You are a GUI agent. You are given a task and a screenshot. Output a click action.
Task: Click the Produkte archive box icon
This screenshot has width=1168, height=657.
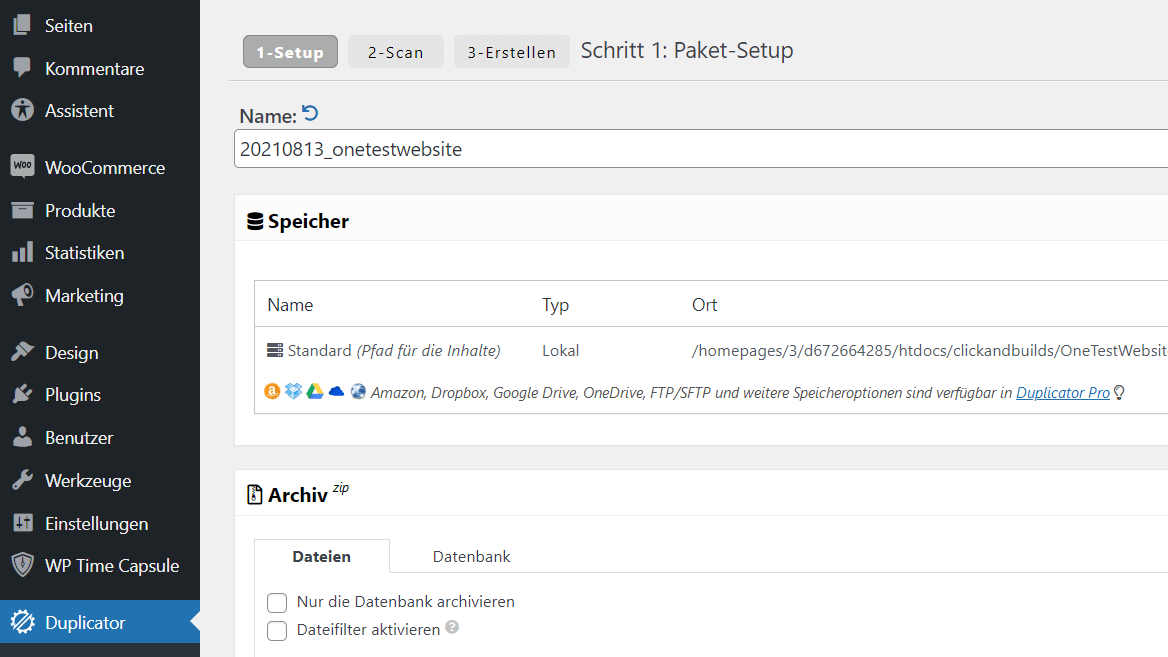tap(22, 210)
